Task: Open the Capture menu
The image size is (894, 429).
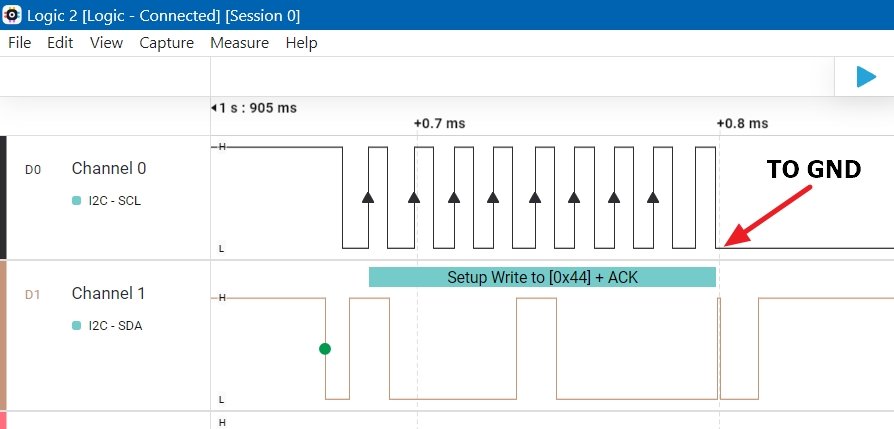Action: pos(166,43)
